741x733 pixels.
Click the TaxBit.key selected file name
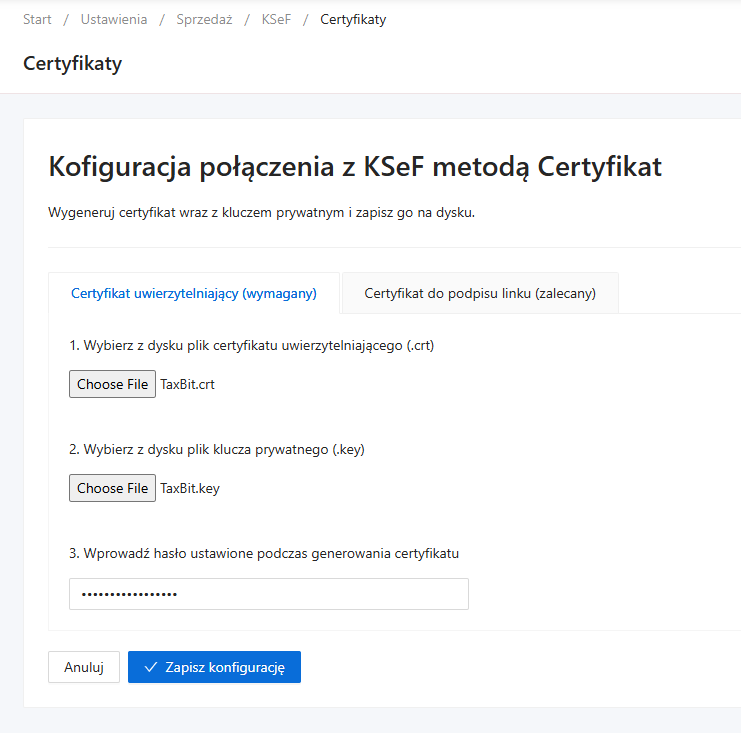tap(190, 488)
